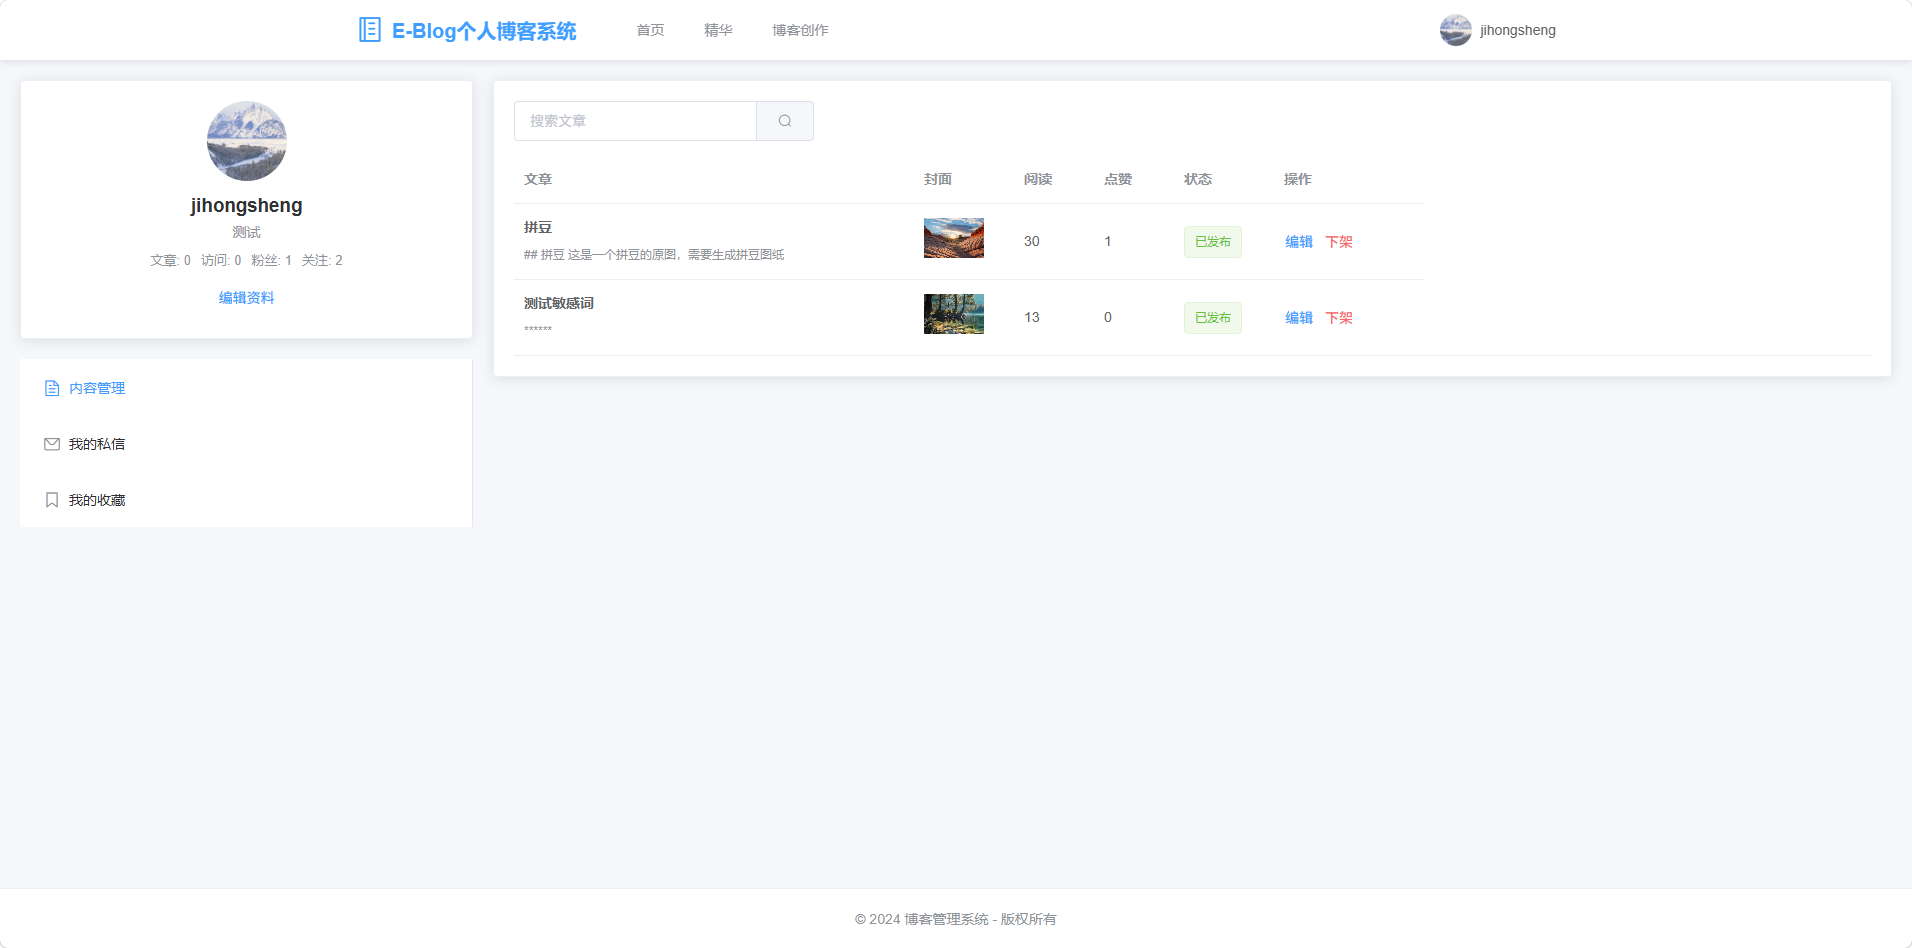
Task: Click the read count 13
Action: pyautogui.click(x=1032, y=318)
